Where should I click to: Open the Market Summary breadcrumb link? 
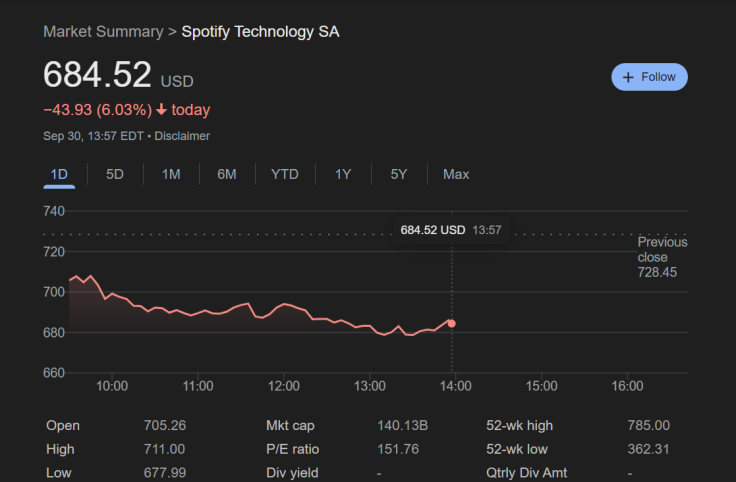[102, 32]
